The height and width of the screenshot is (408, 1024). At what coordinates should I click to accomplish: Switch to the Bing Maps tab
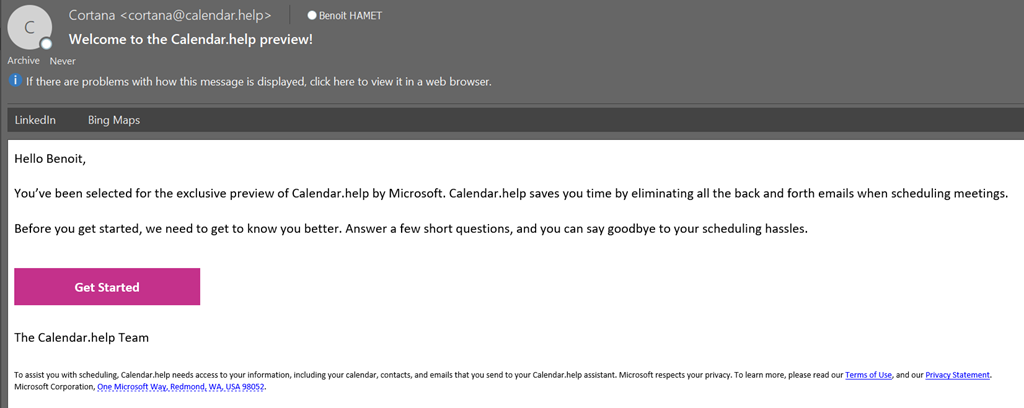coord(114,120)
